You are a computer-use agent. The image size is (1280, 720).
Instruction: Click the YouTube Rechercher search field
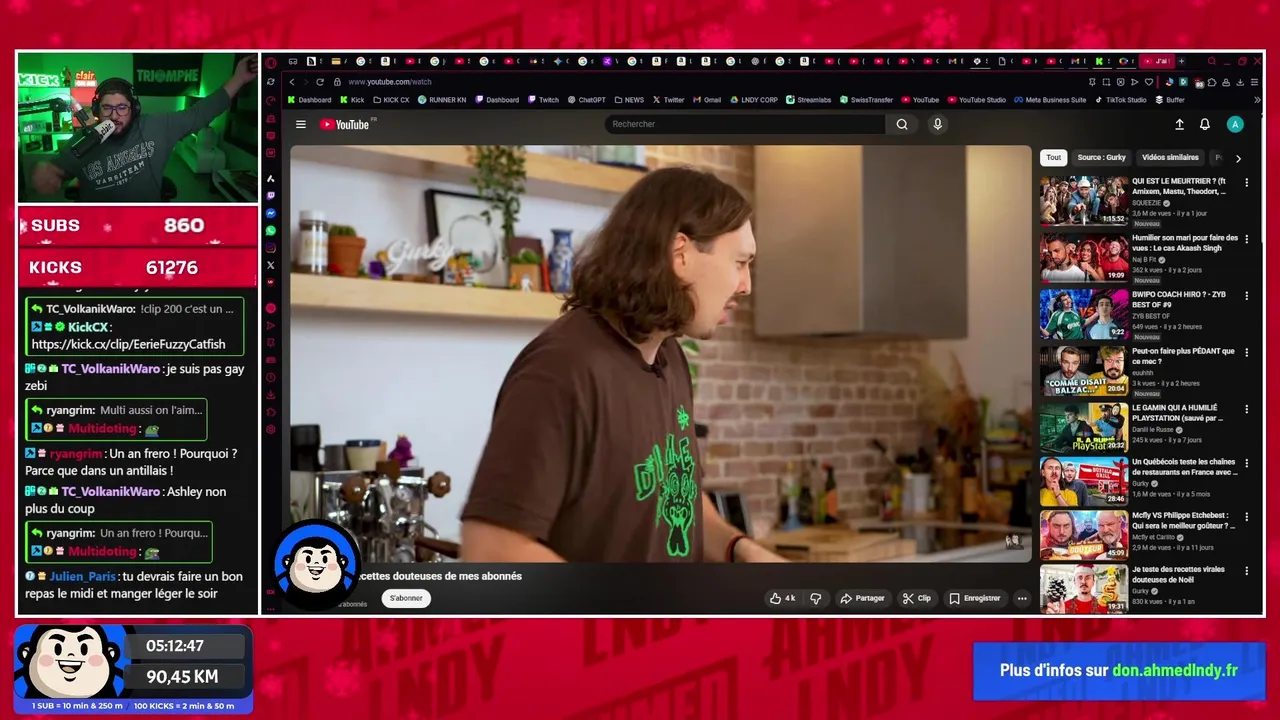(745, 124)
